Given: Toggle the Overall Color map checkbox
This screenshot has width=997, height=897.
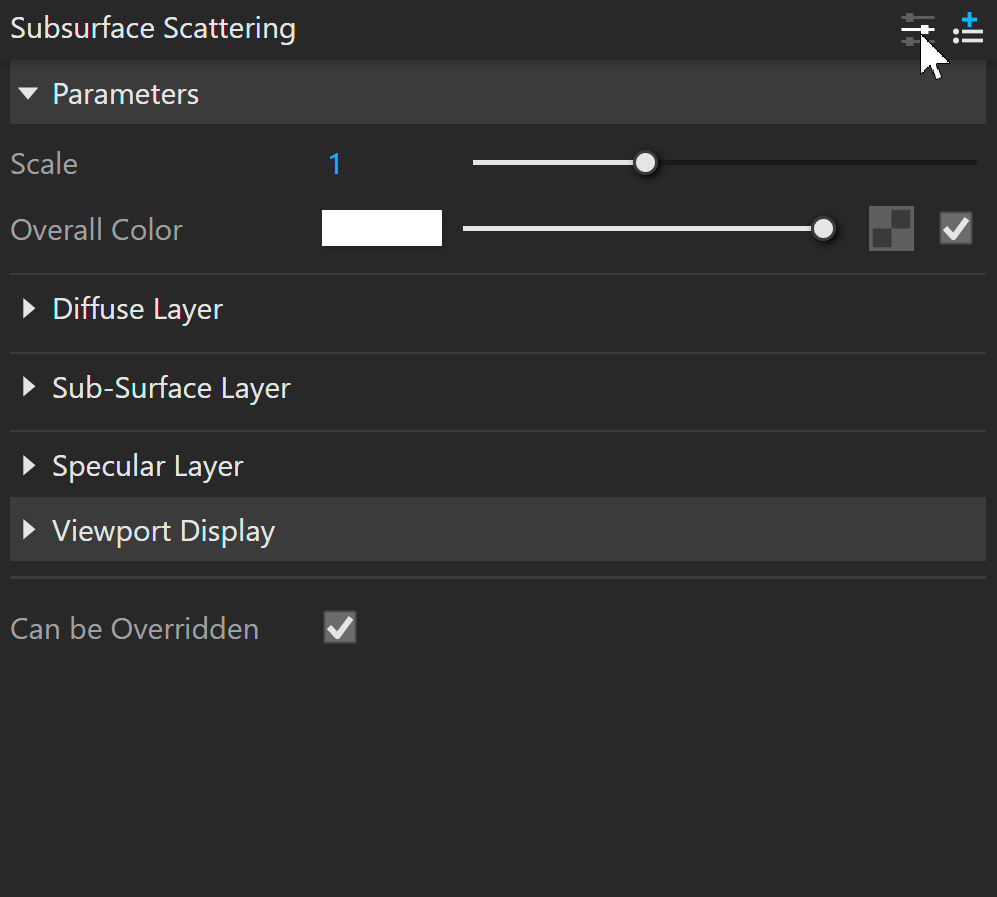Looking at the screenshot, I should point(956,228).
